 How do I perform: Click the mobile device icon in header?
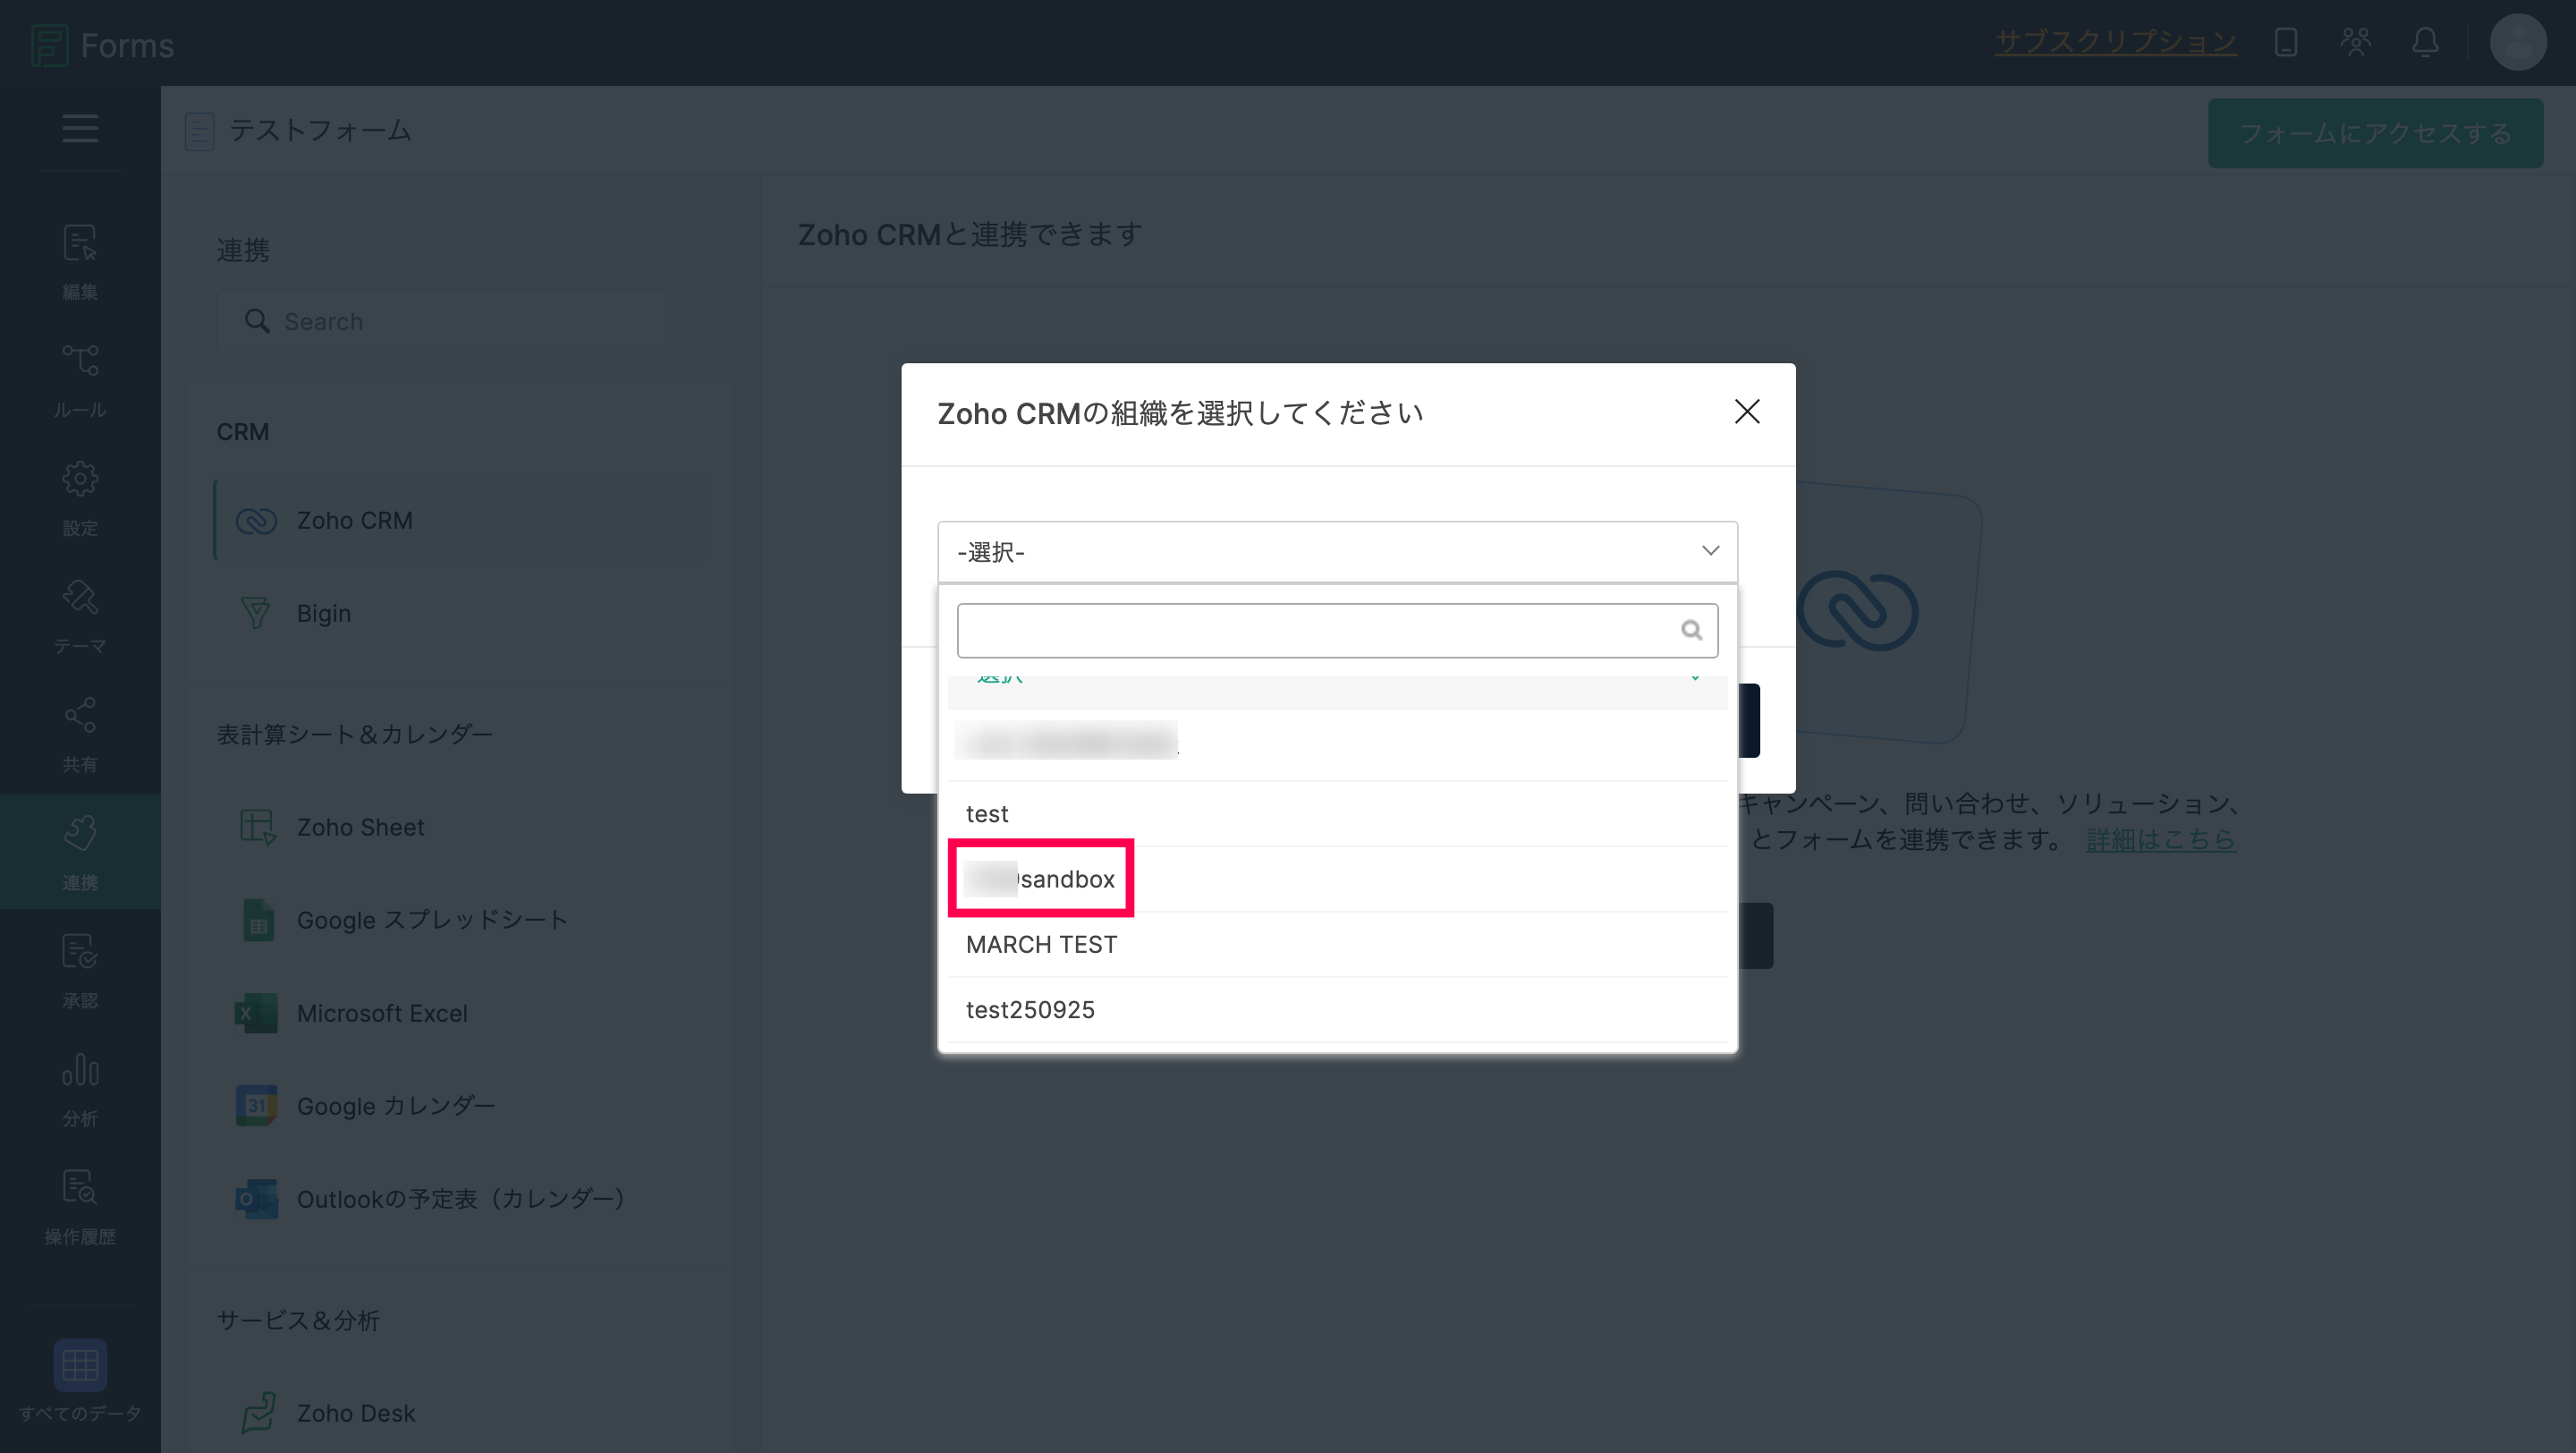pyautogui.click(x=2286, y=42)
